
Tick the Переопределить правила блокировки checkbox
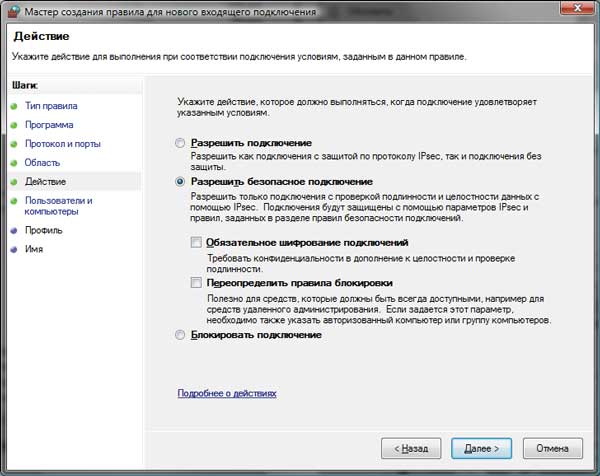tap(195, 283)
